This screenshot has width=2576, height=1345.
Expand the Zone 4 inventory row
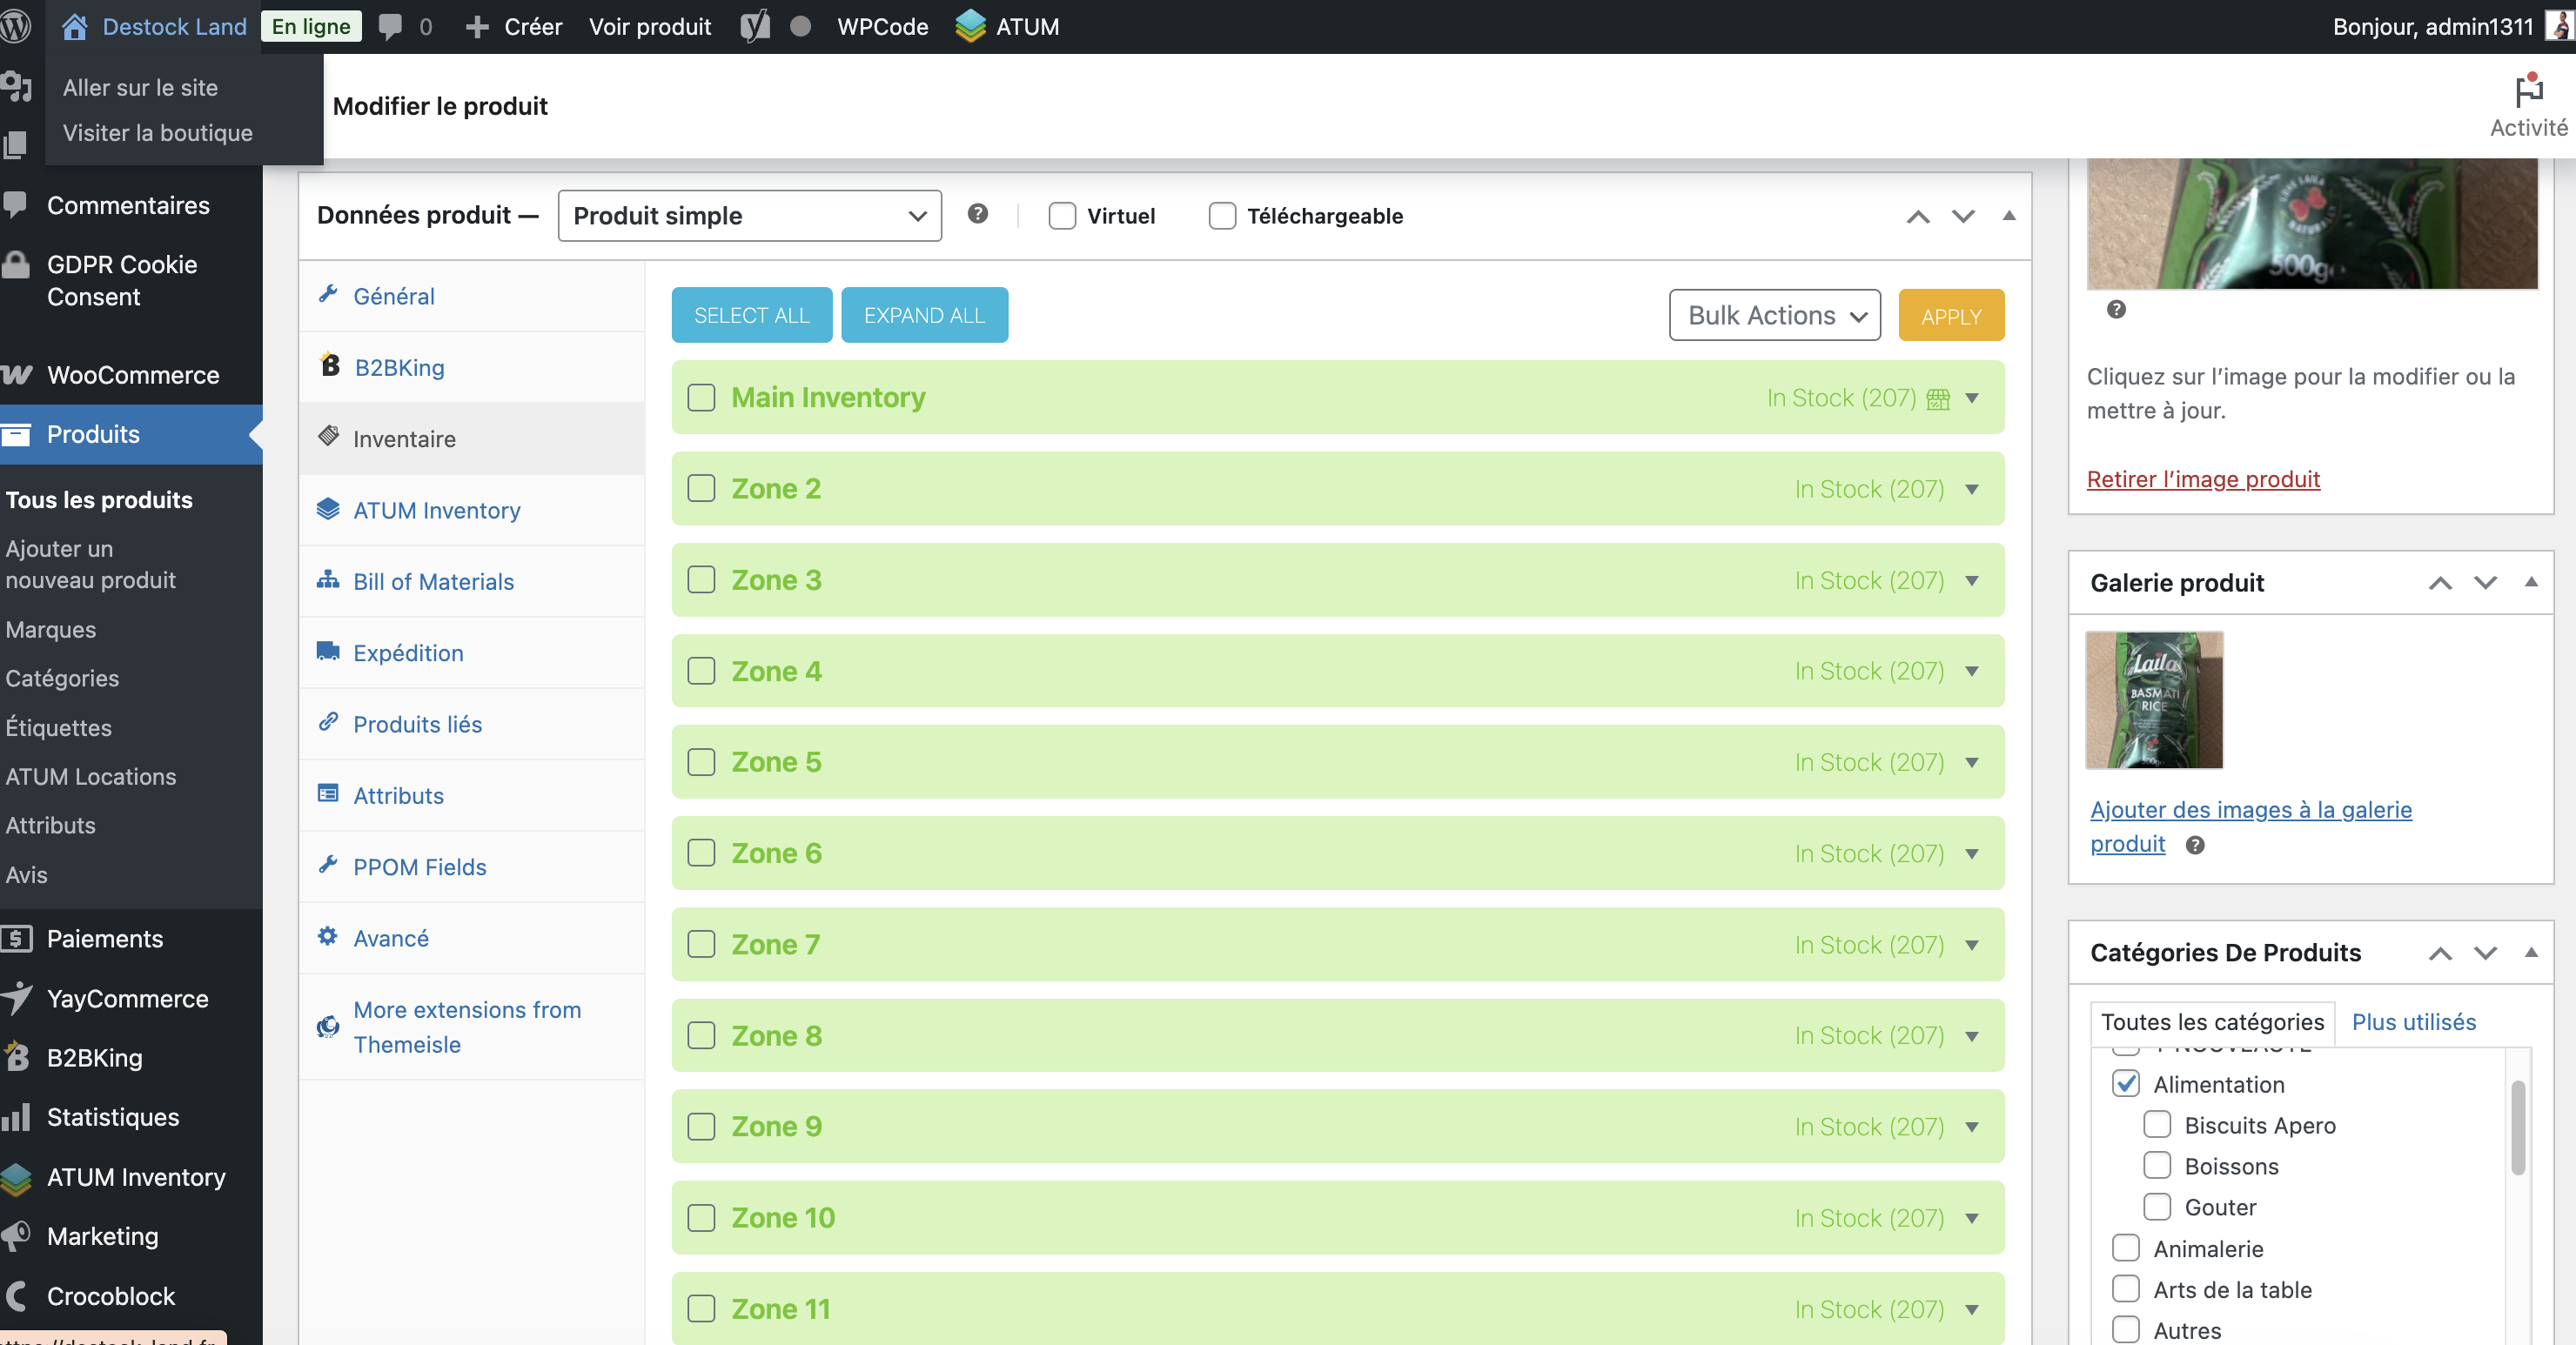(1971, 671)
